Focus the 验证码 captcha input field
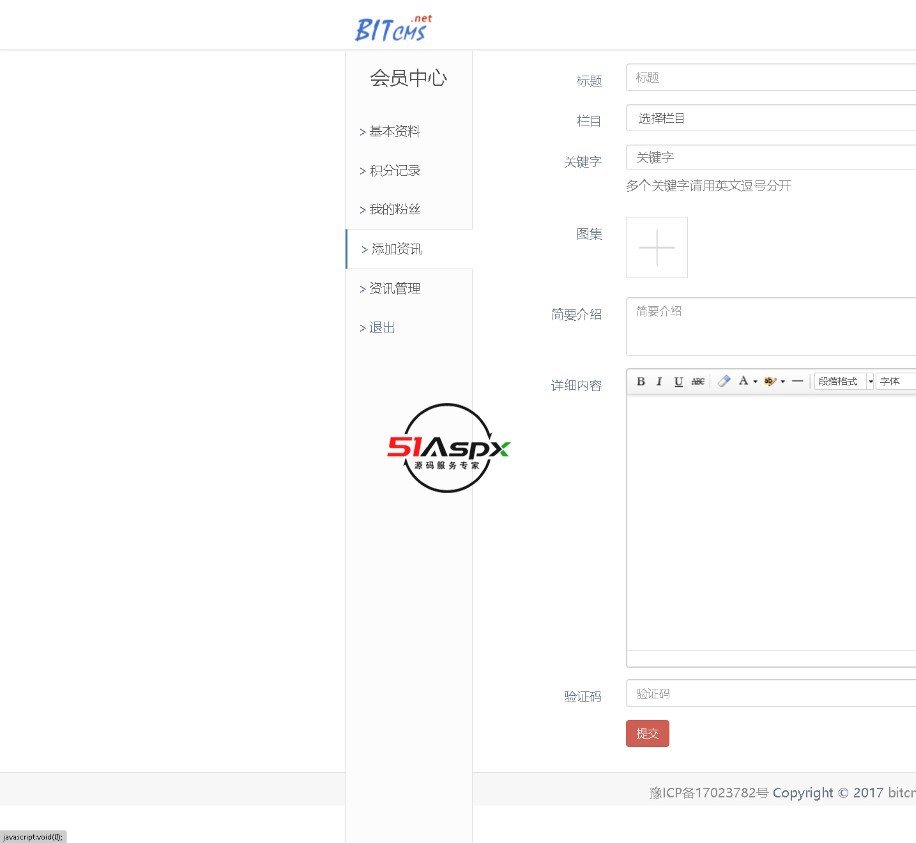The image size is (916, 843). tap(771, 693)
